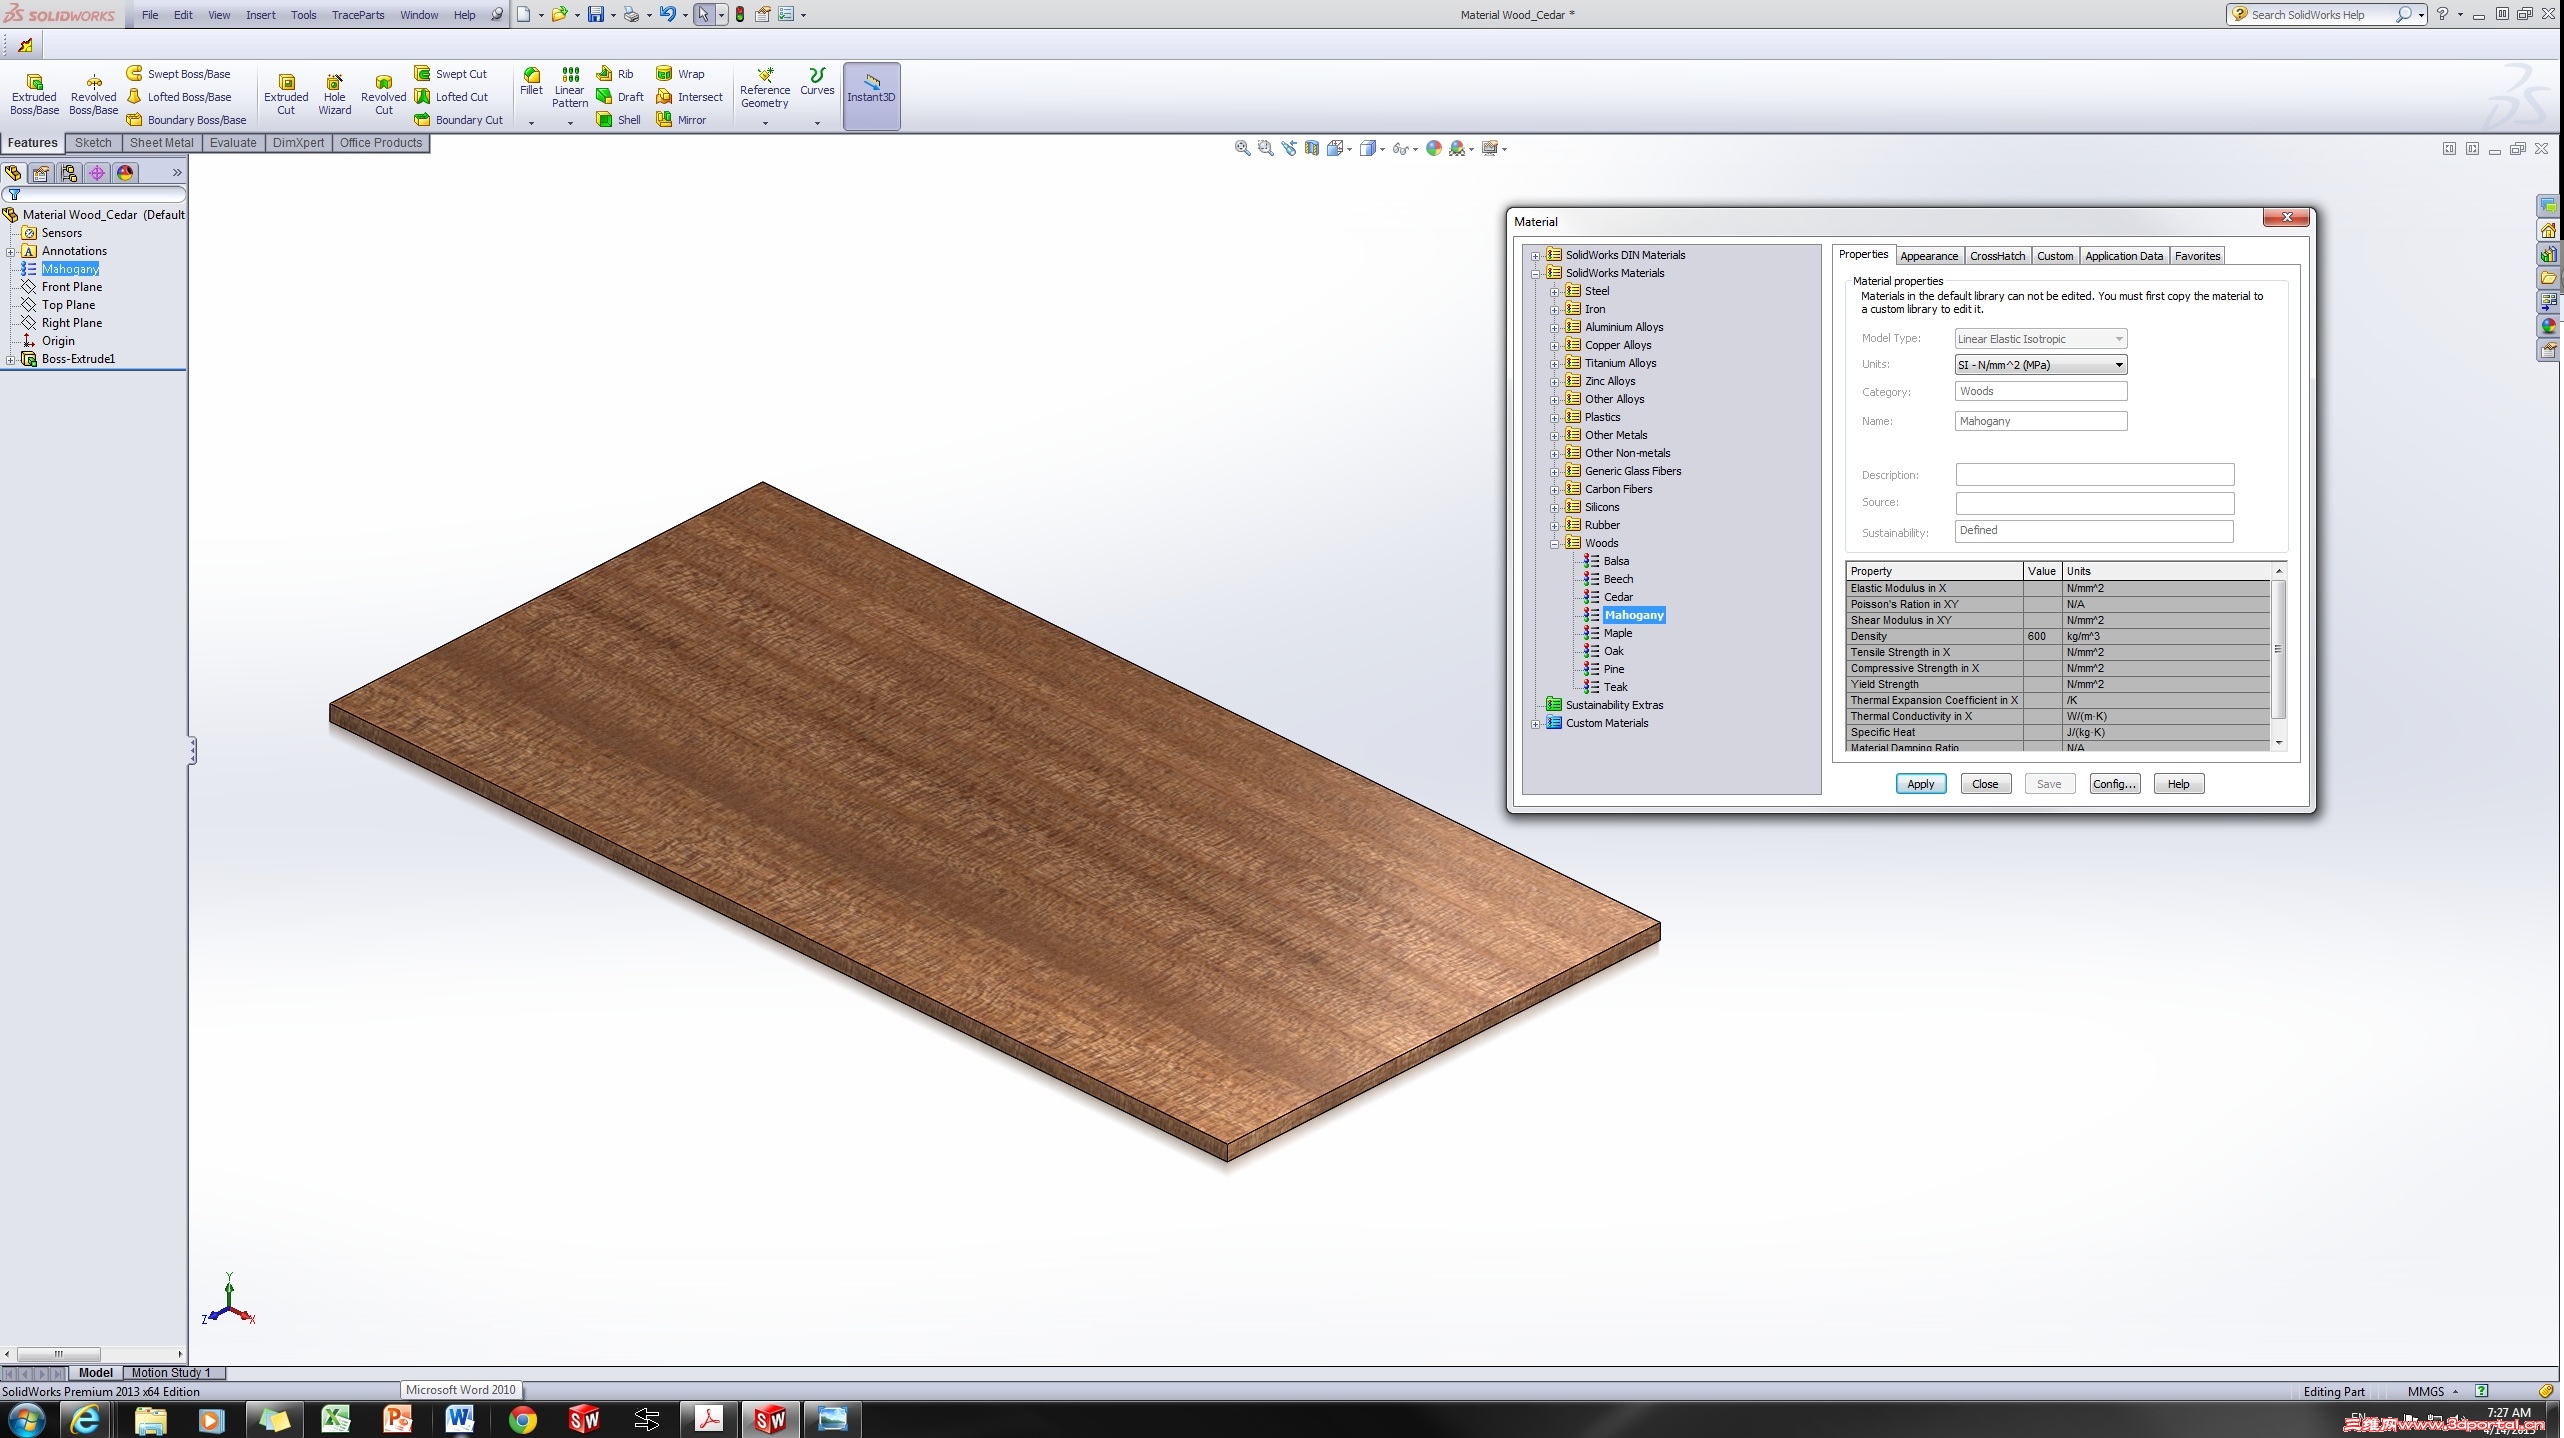Screen dimensions: 2564x1438
Task: Open Microsoft Word from the taskbar
Action: coord(460,1419)
